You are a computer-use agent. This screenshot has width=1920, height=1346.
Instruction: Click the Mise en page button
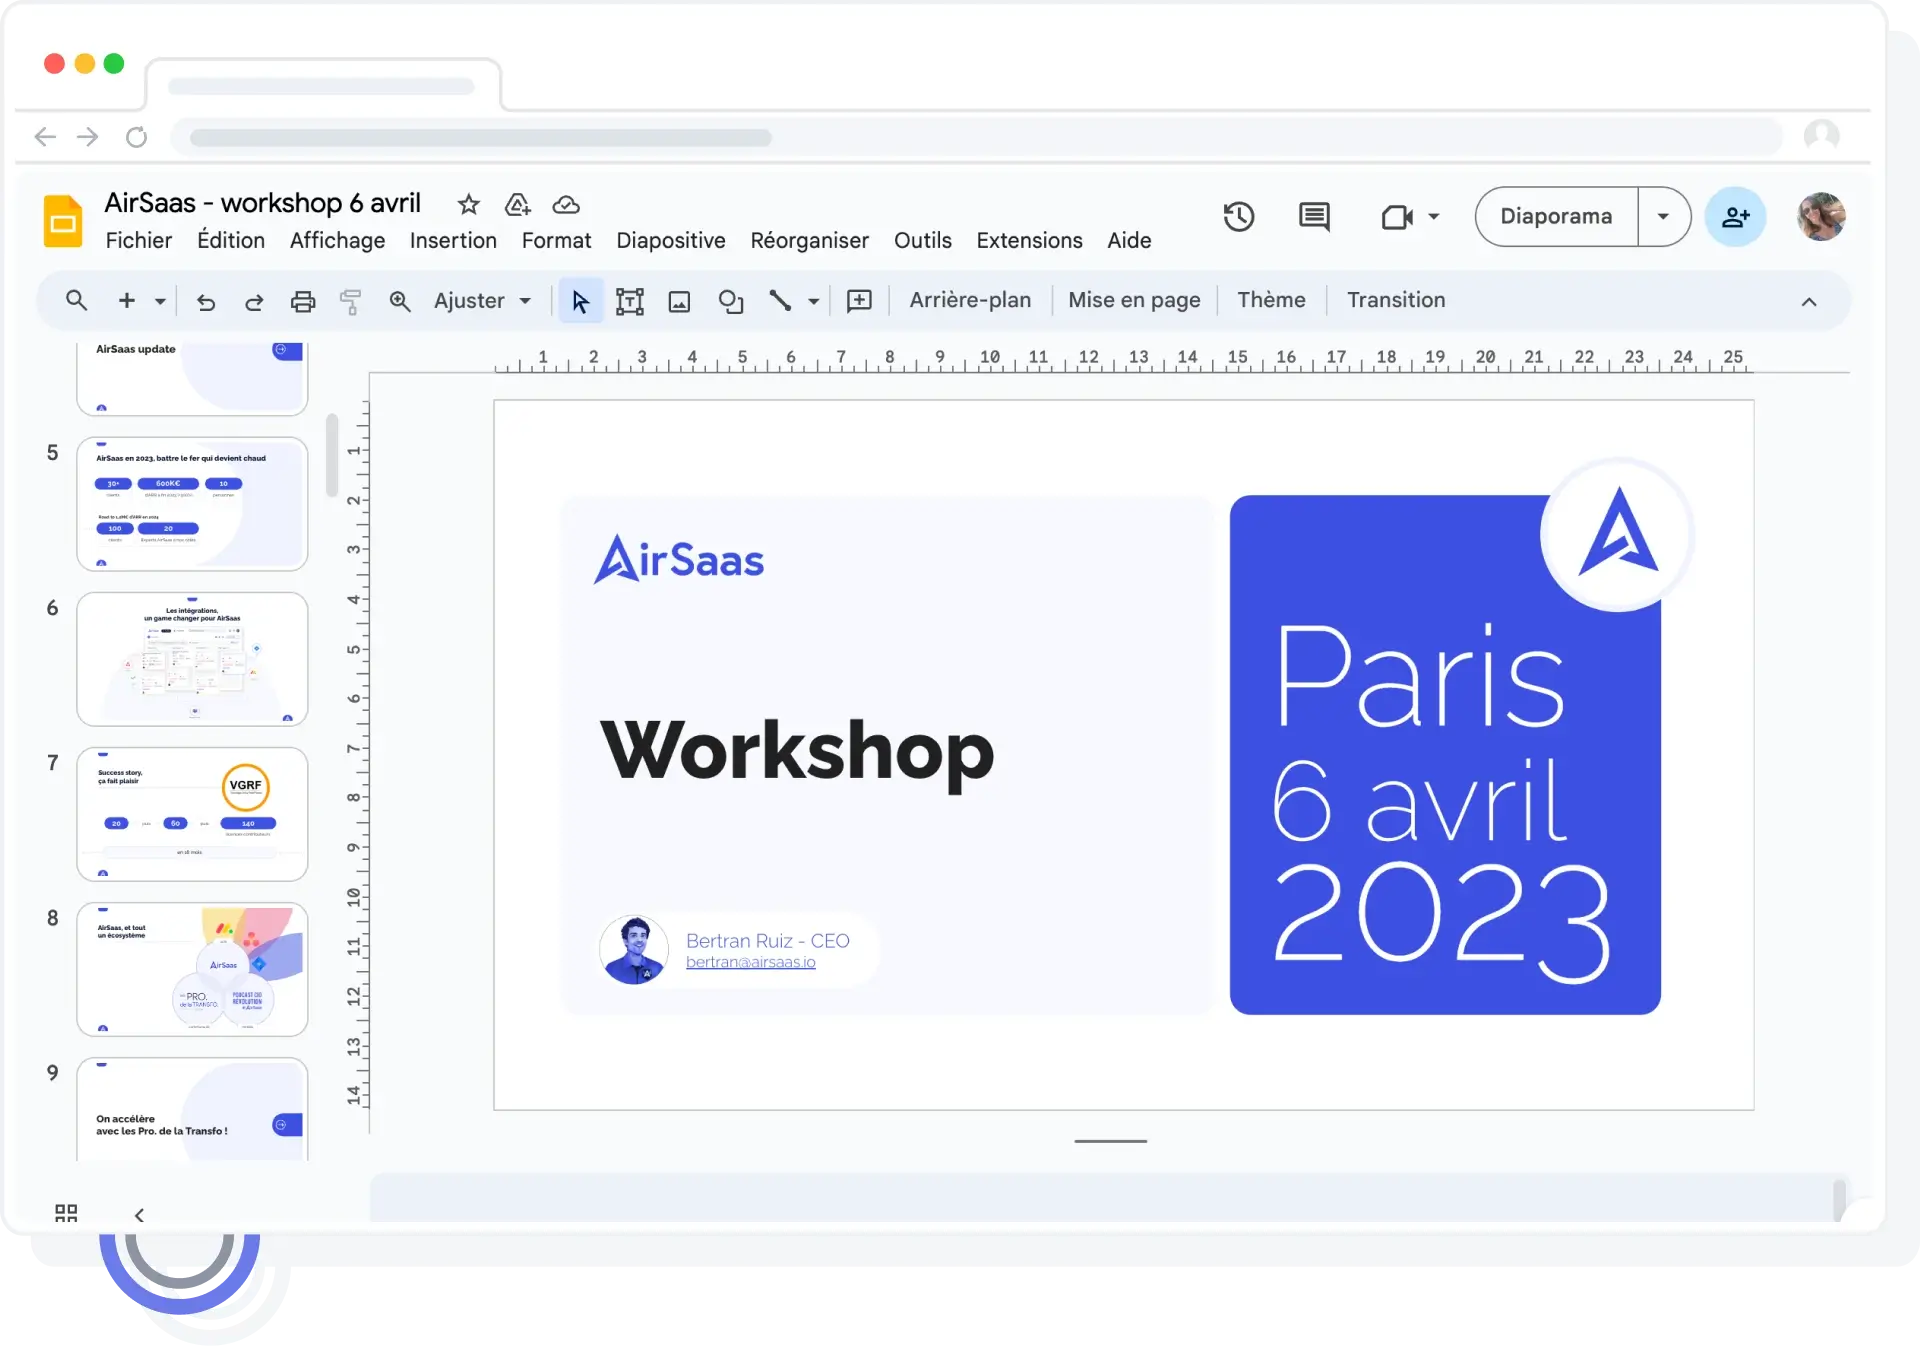point(1134,300)
